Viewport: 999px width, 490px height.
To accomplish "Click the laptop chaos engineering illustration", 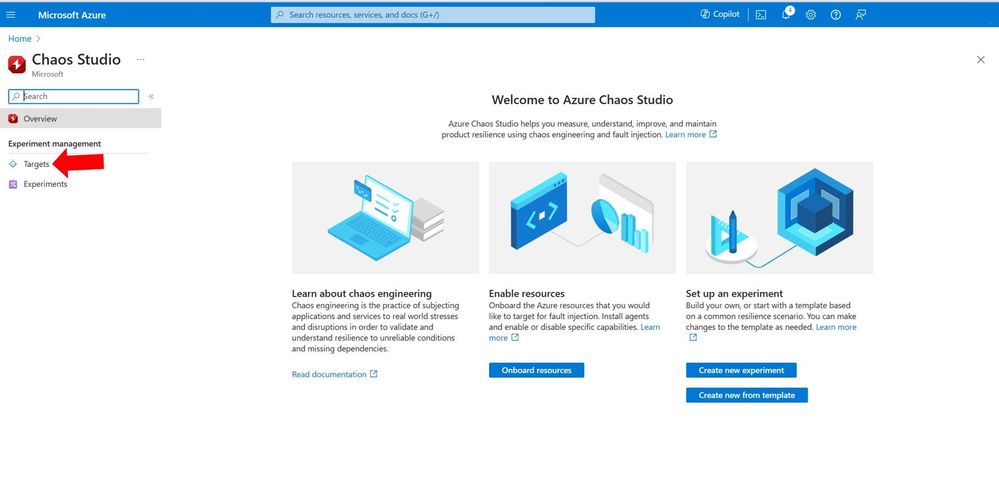I will 385,218.
